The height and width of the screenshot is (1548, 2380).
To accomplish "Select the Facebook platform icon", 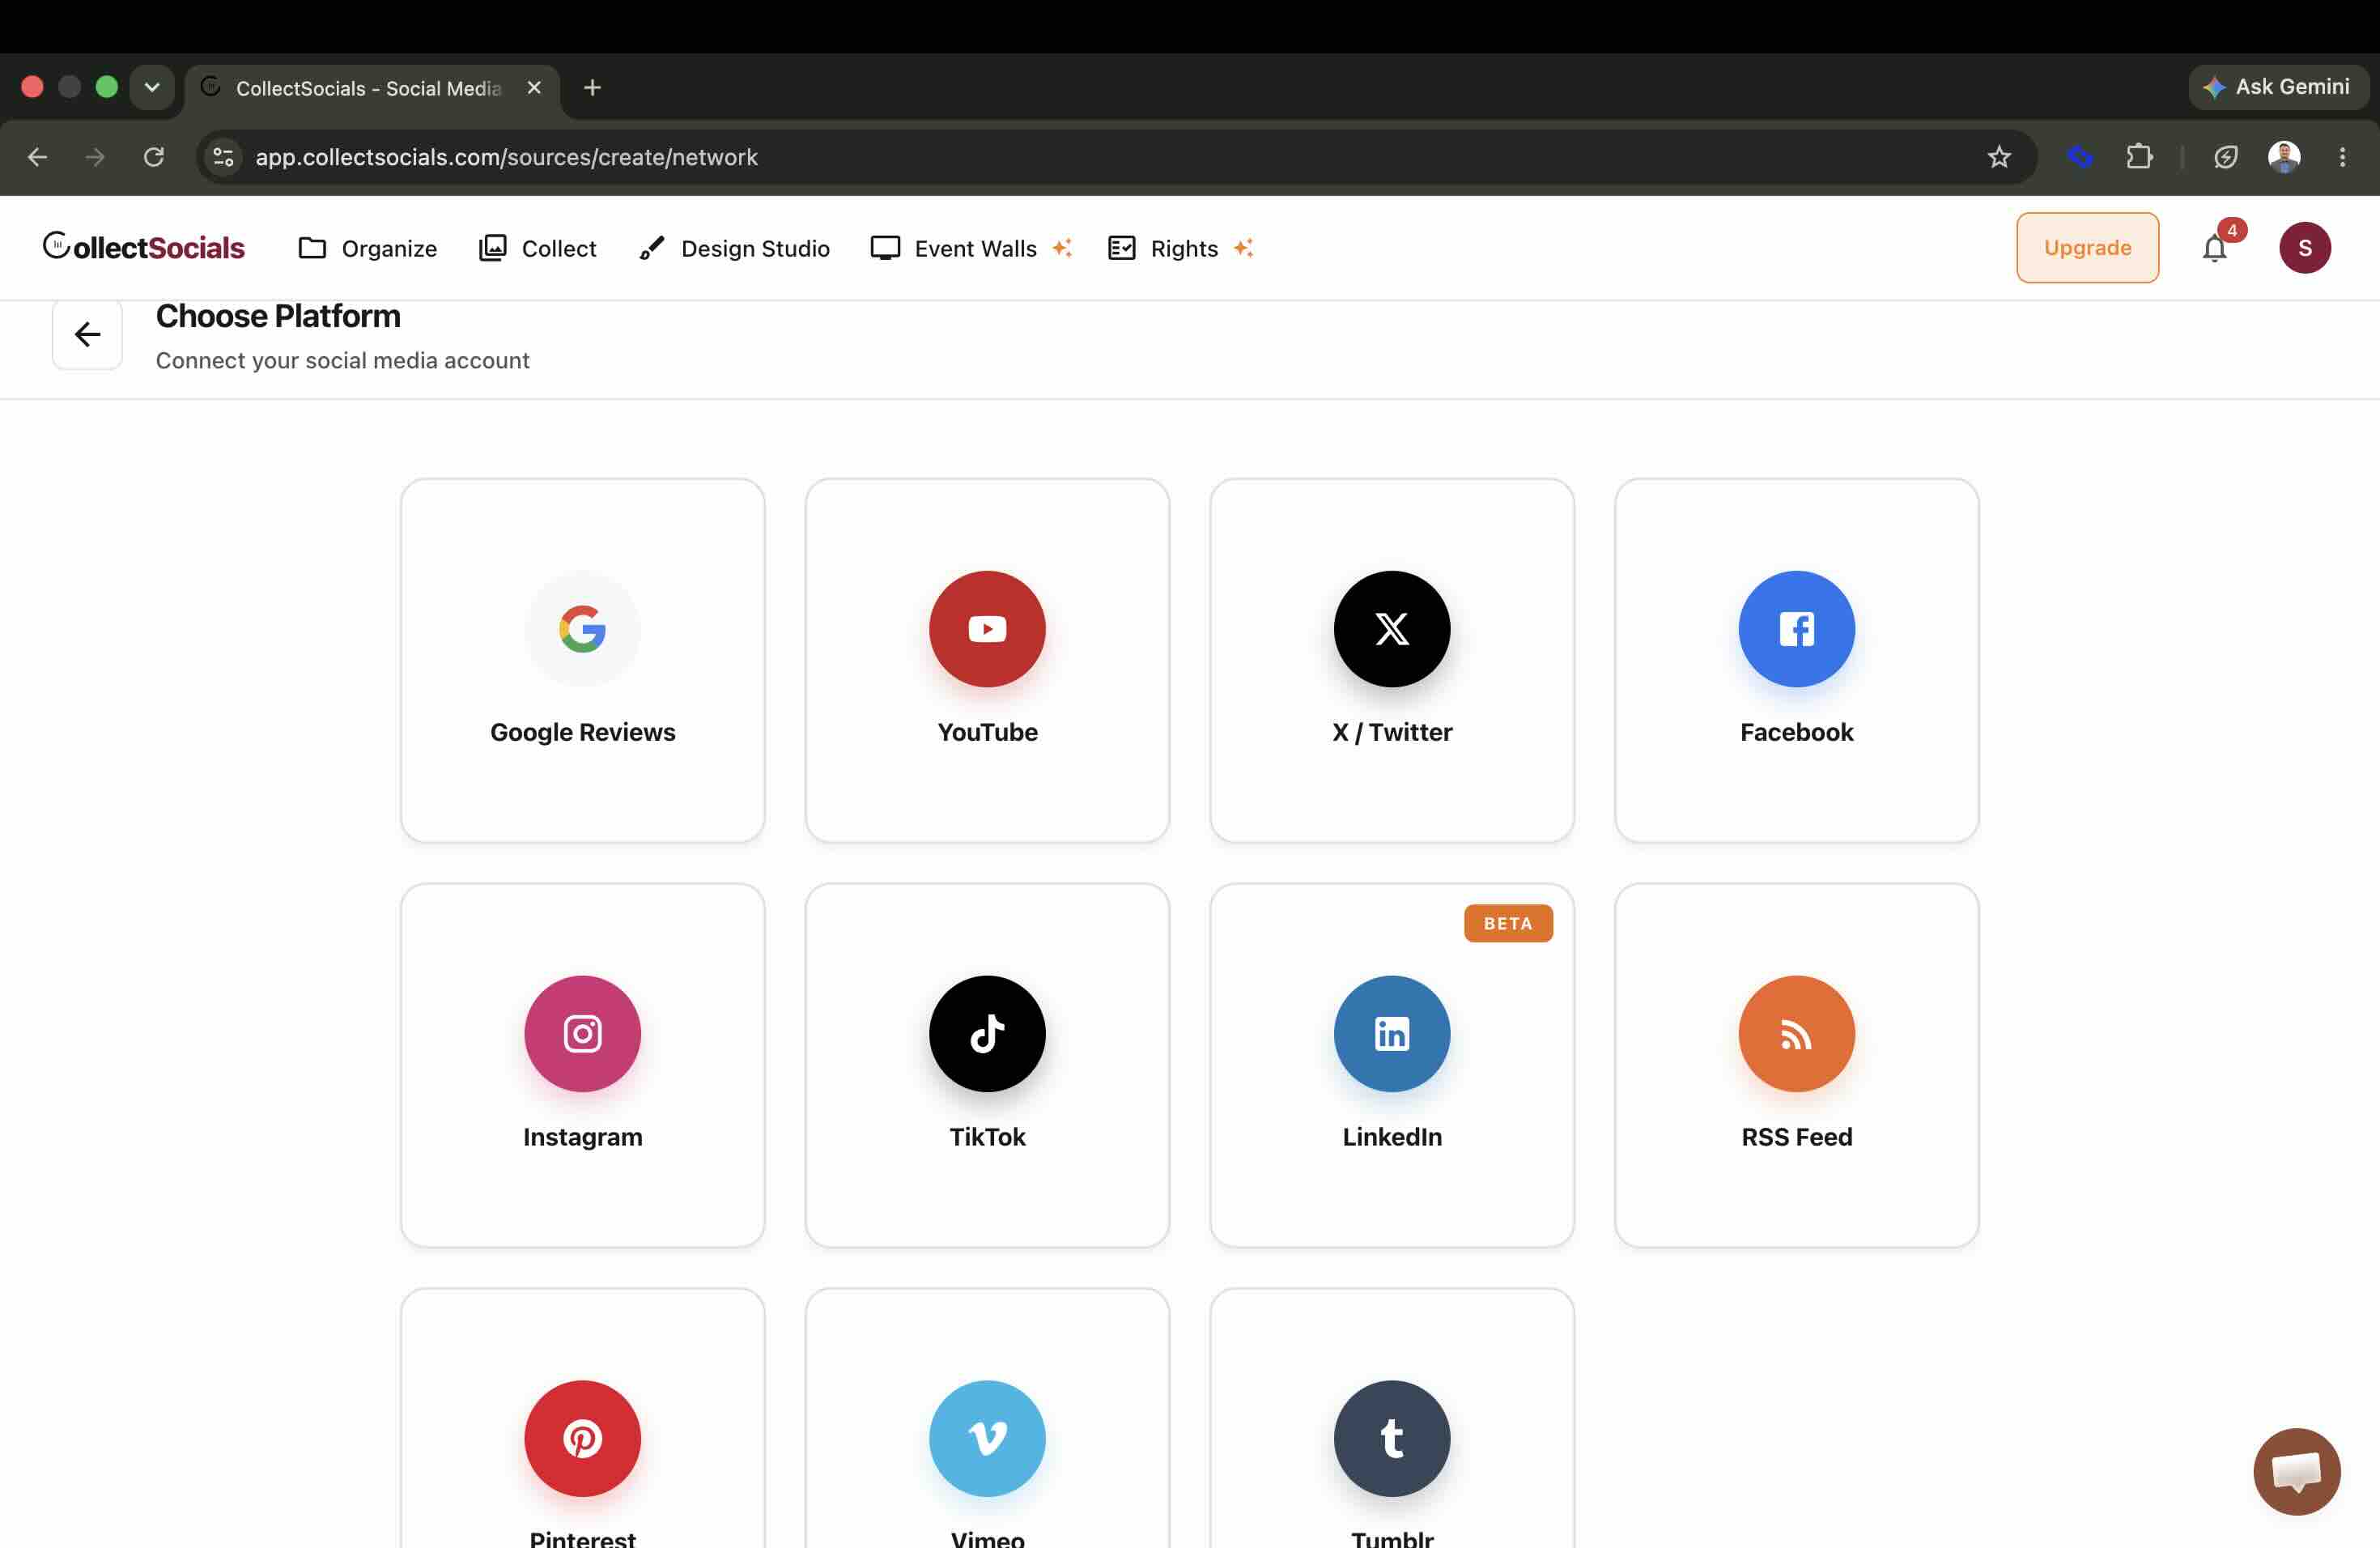I will (x=1796, y=629).
